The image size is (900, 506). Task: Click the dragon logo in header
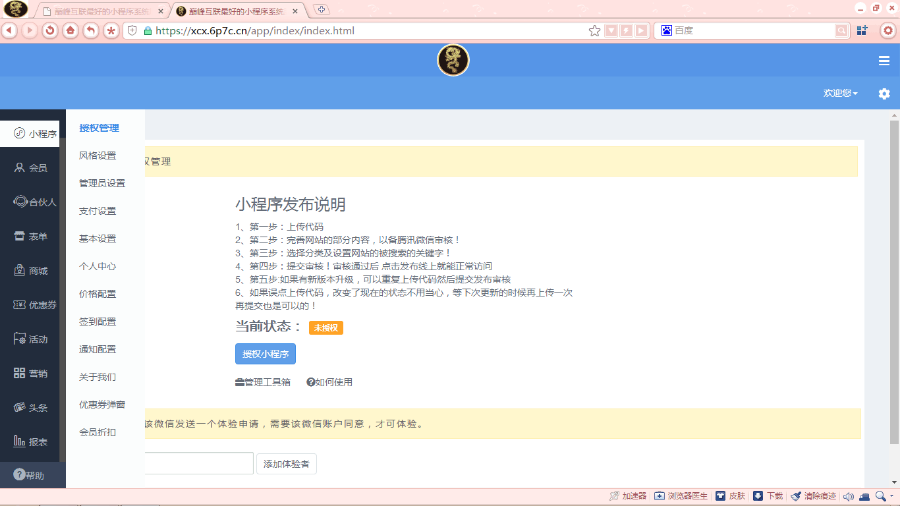coord(453,60)
